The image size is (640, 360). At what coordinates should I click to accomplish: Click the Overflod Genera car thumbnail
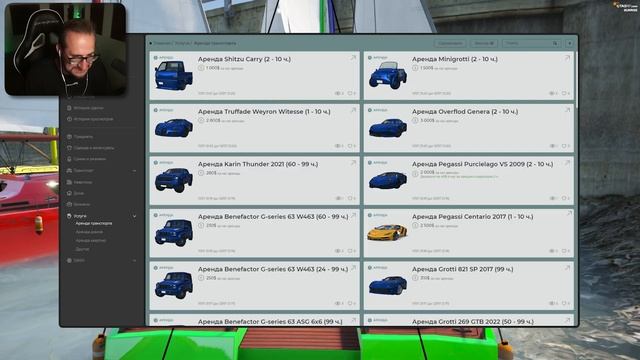tap(388, 128)
